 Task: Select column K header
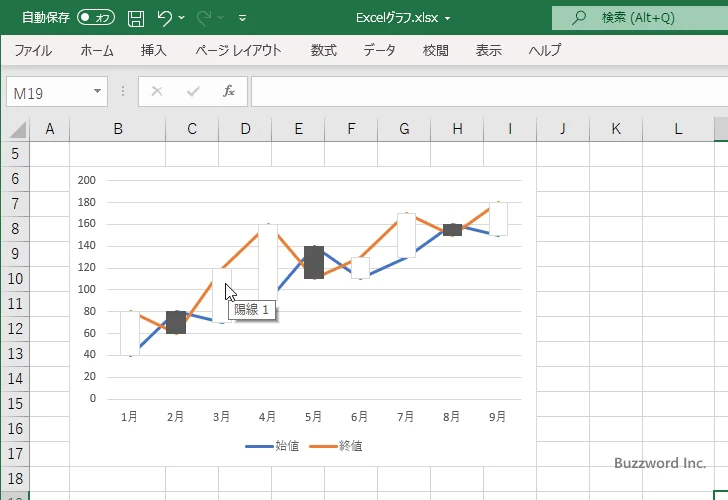click(616, 129)
